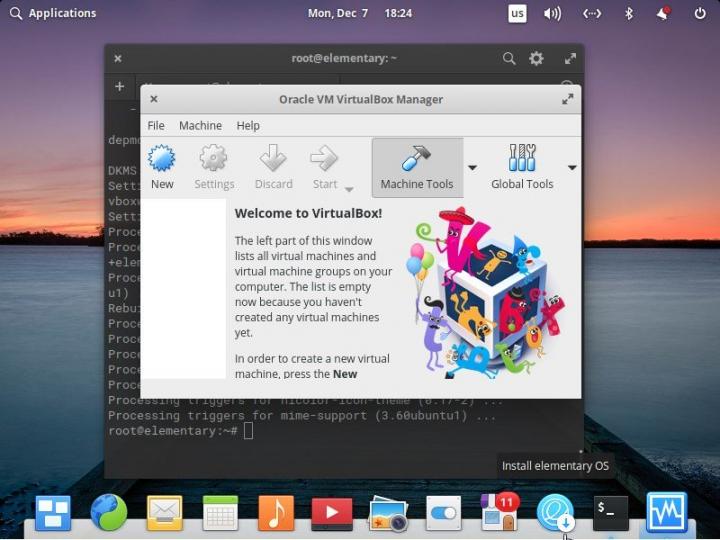Open AppCenter with 11 updates badge

coord(498,512)
